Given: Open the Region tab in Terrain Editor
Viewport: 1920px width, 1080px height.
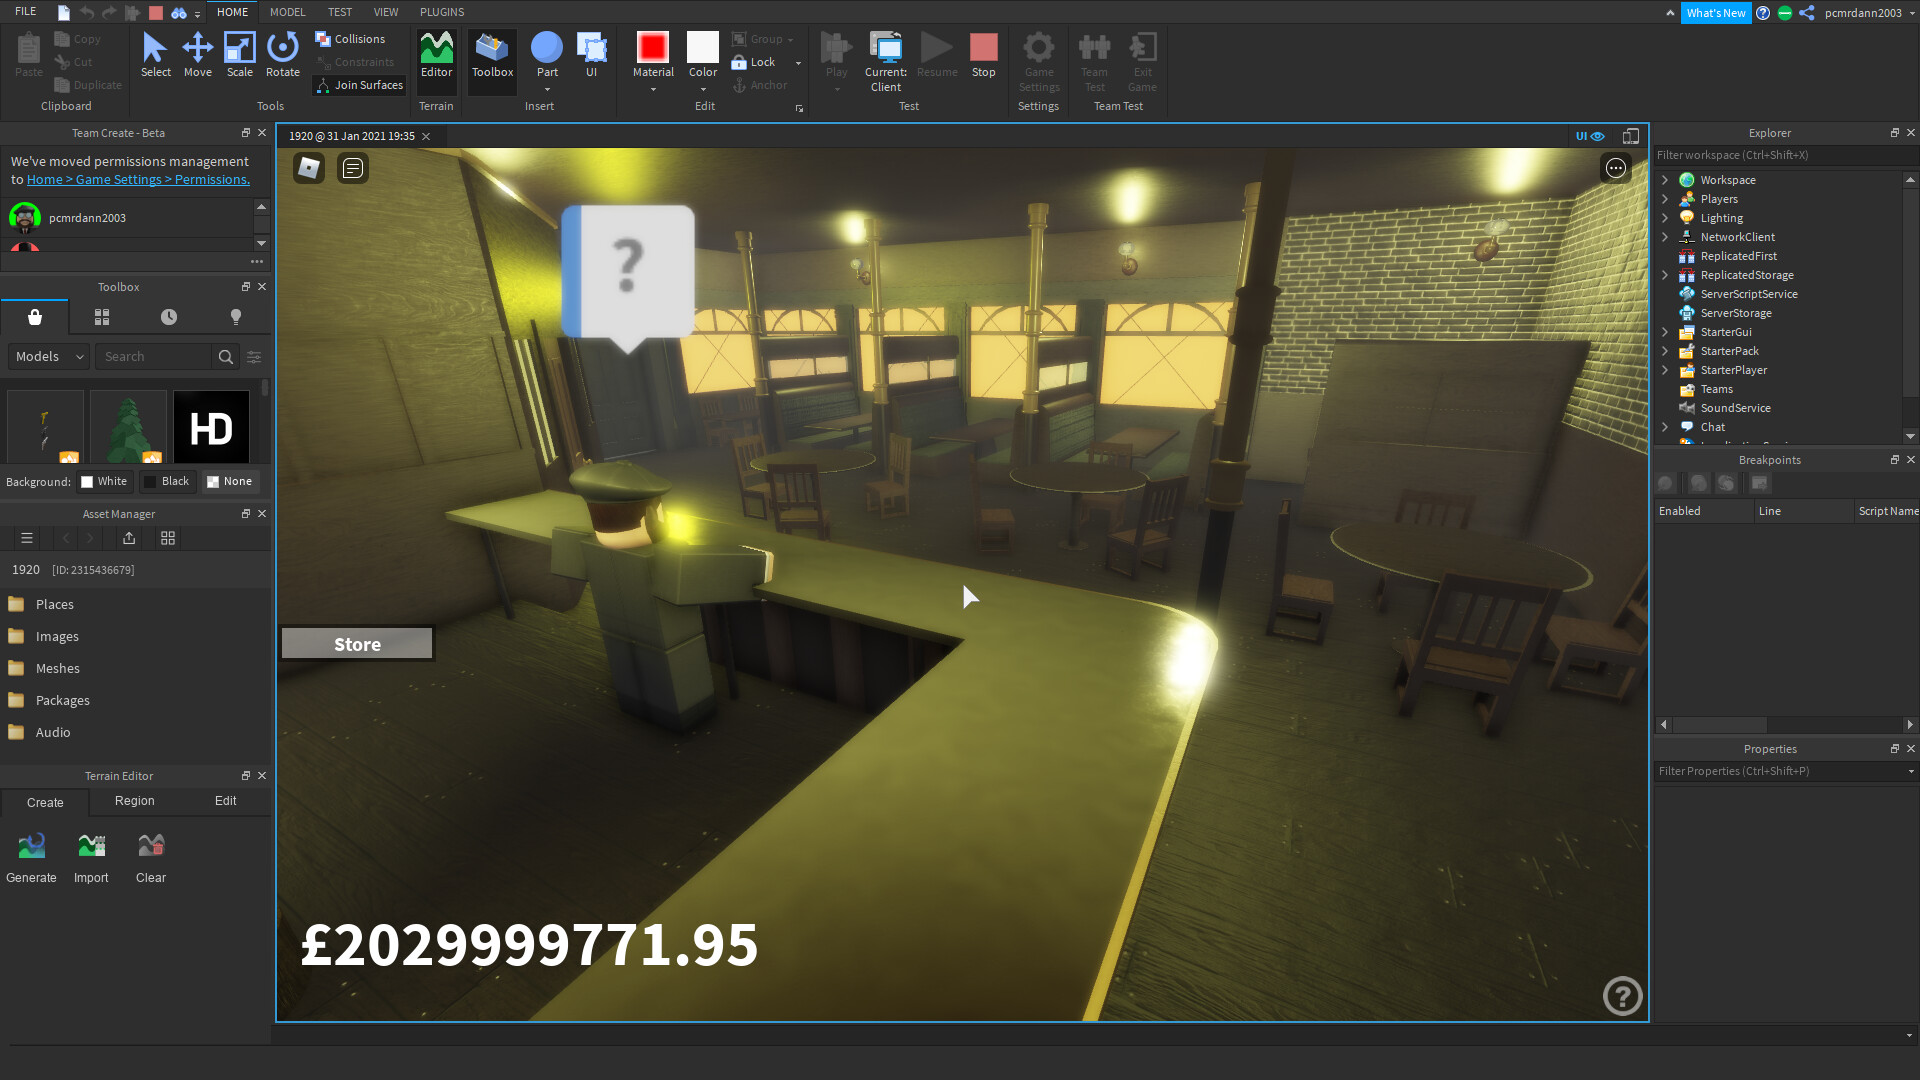Looking at the screenshot, I should click(x=134, y=801).
